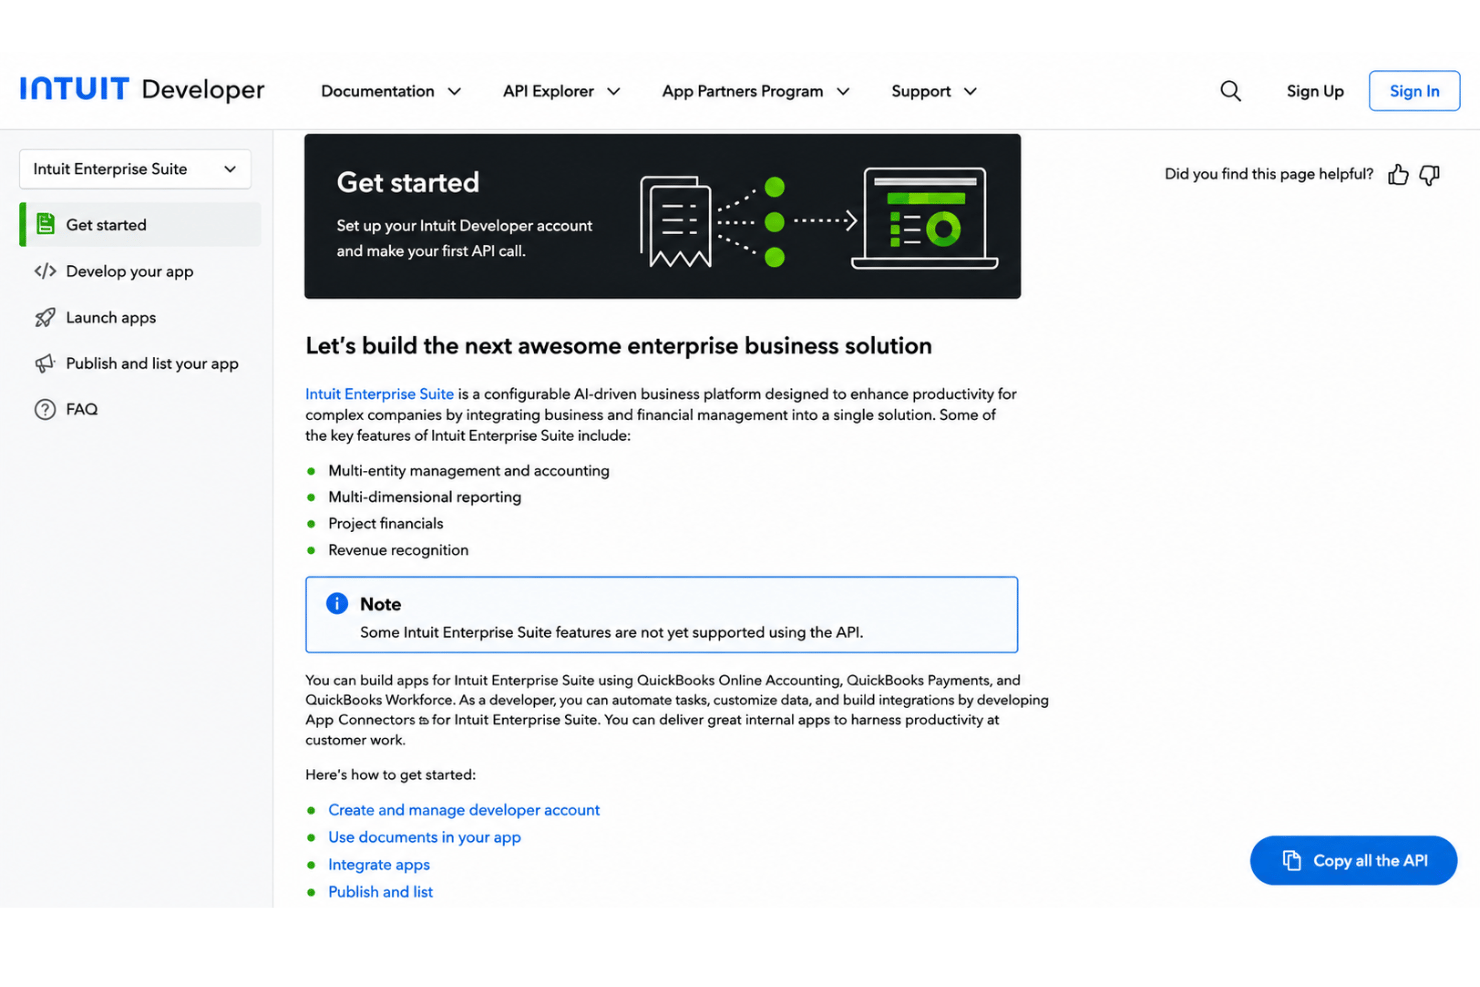Click the Here's how to get started text
Image resolution: width=1480 pixels, height=987 pixels.
[x=390, y=775]
